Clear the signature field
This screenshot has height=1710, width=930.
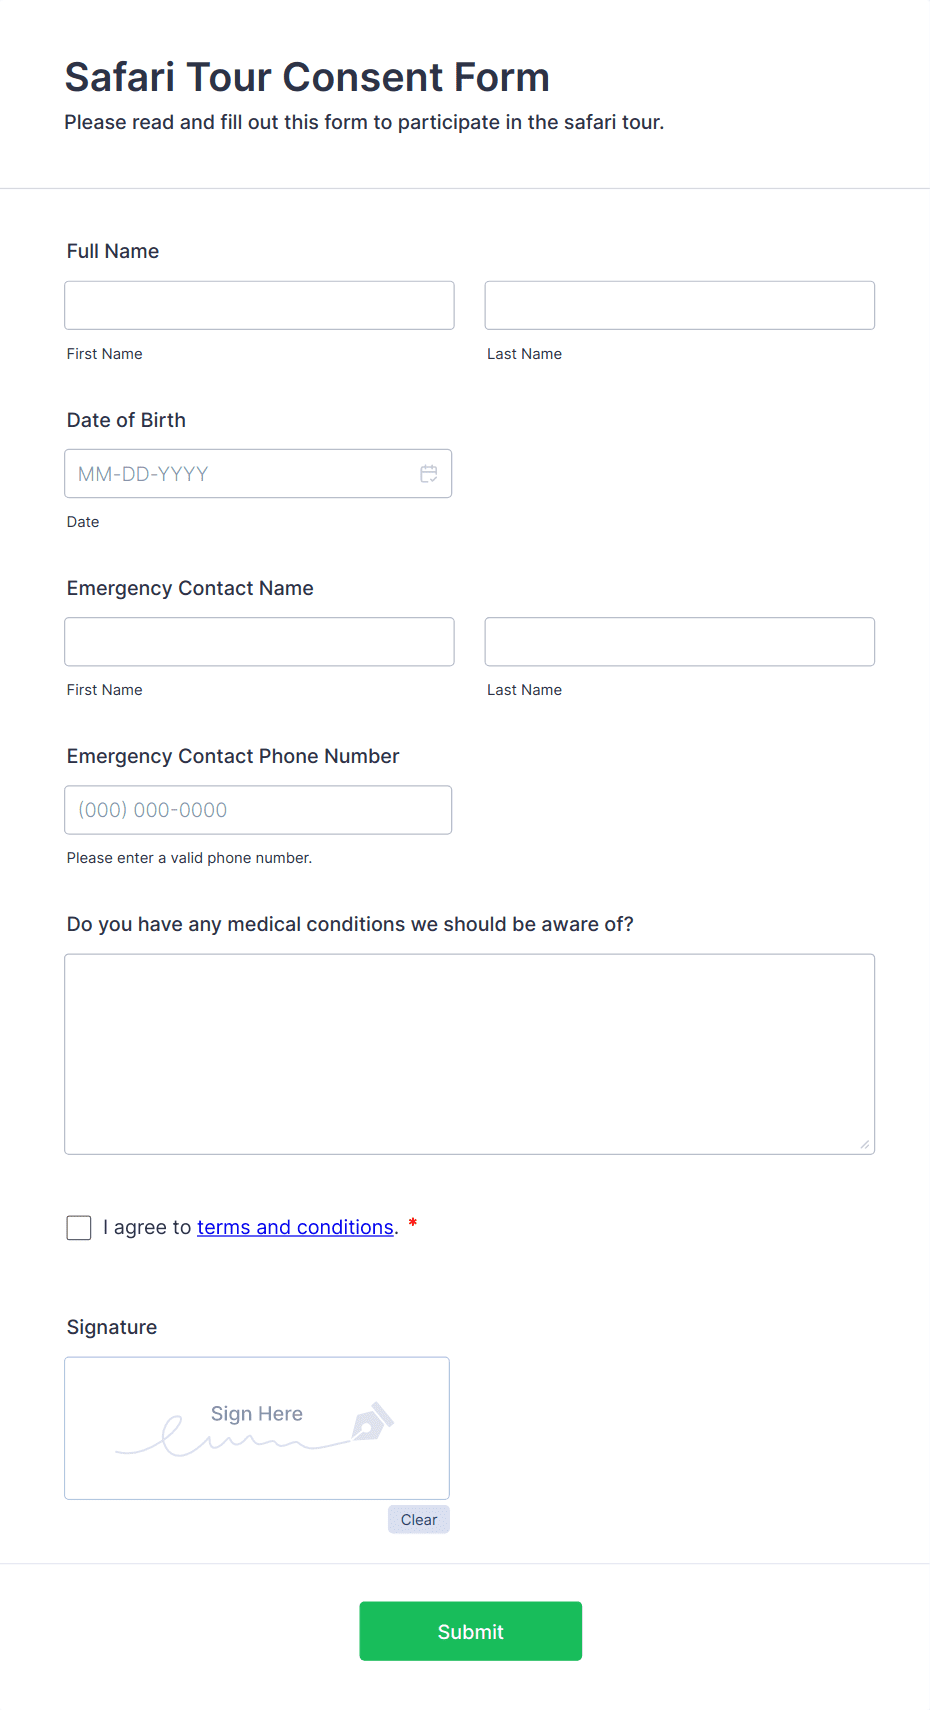[x=418, y=1519]
